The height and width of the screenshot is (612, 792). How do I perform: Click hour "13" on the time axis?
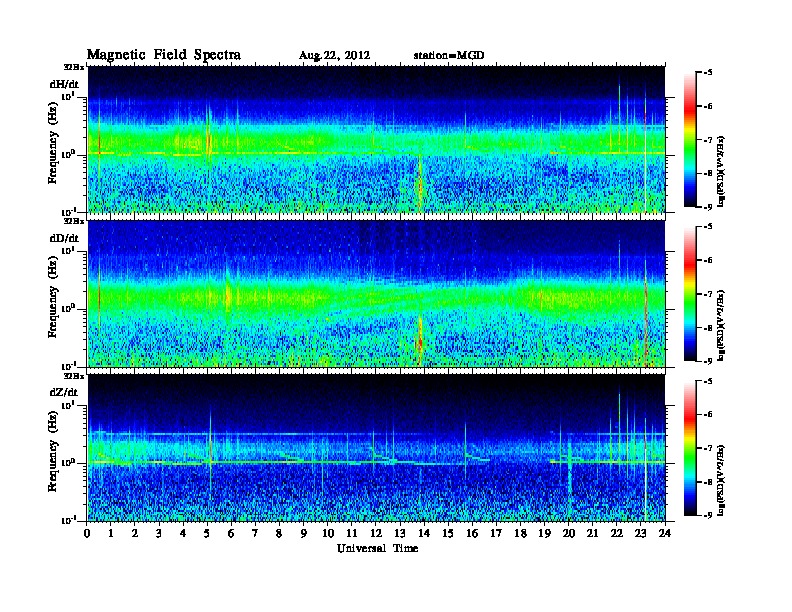coord(400,533)
